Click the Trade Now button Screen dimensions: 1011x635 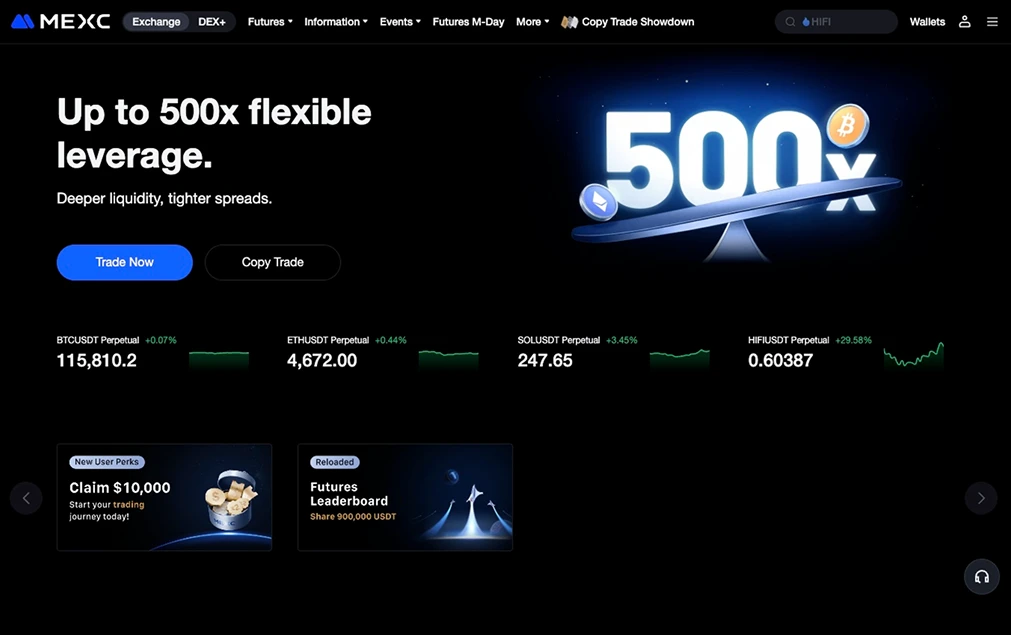[124, 262]
